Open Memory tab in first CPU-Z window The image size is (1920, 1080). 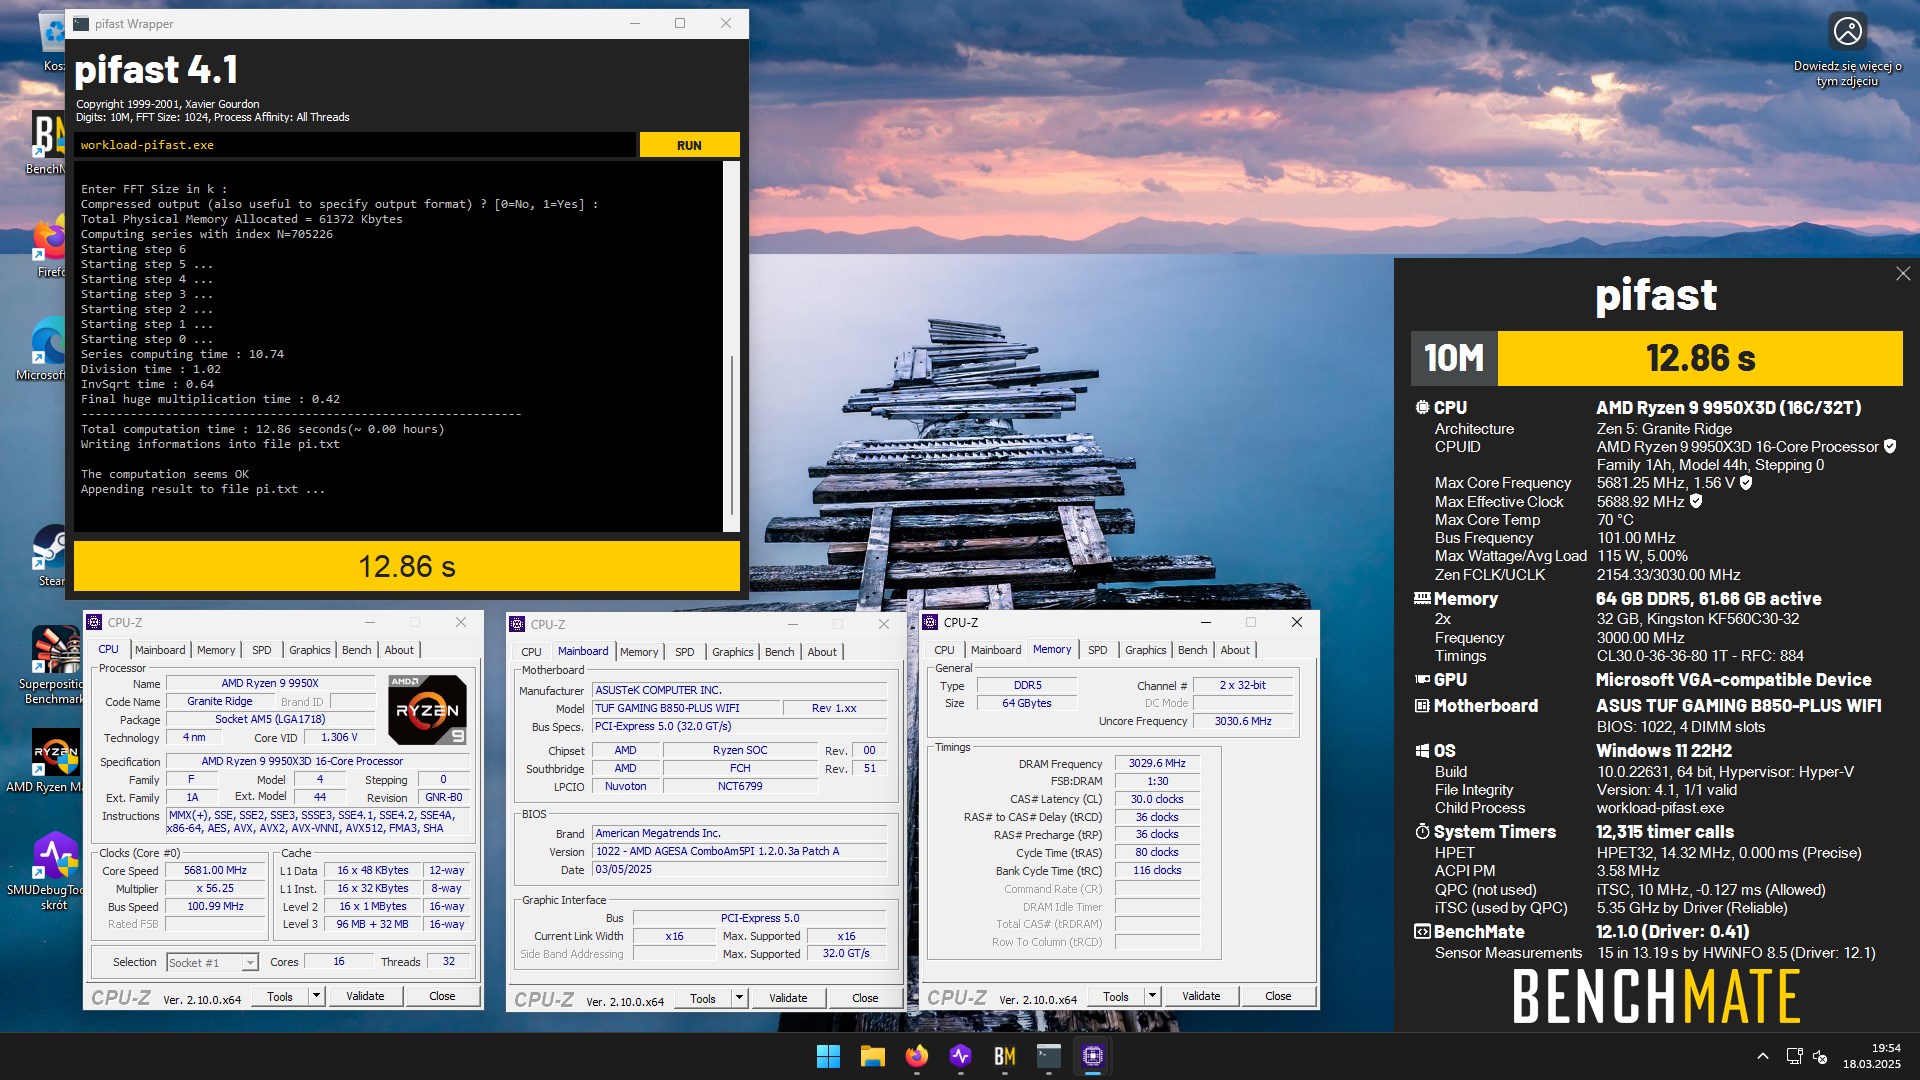coord(216,650)
